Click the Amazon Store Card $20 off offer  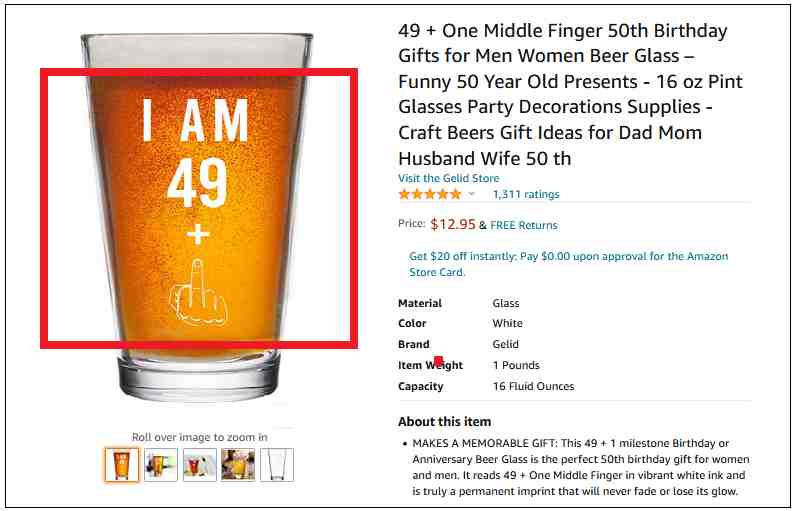(569, 264)
